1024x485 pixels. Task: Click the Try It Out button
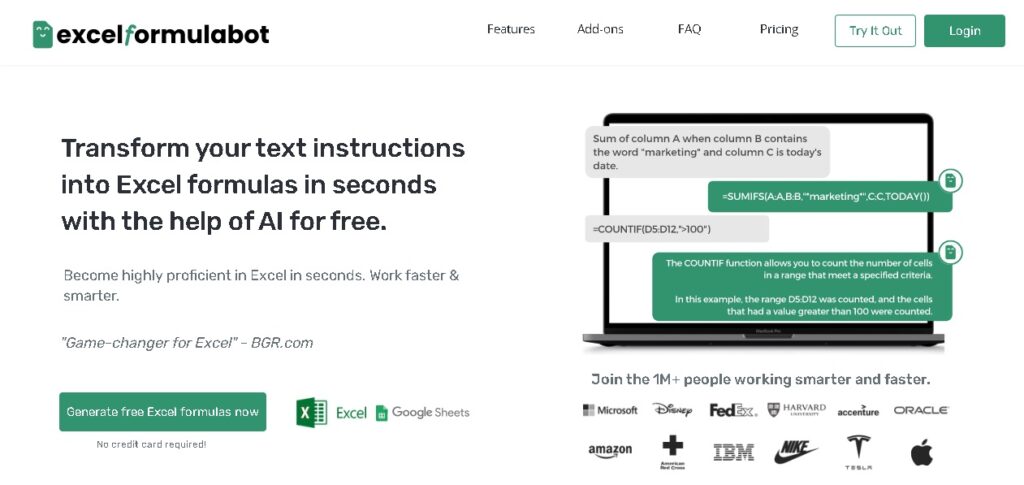click(x=875, y=31)
